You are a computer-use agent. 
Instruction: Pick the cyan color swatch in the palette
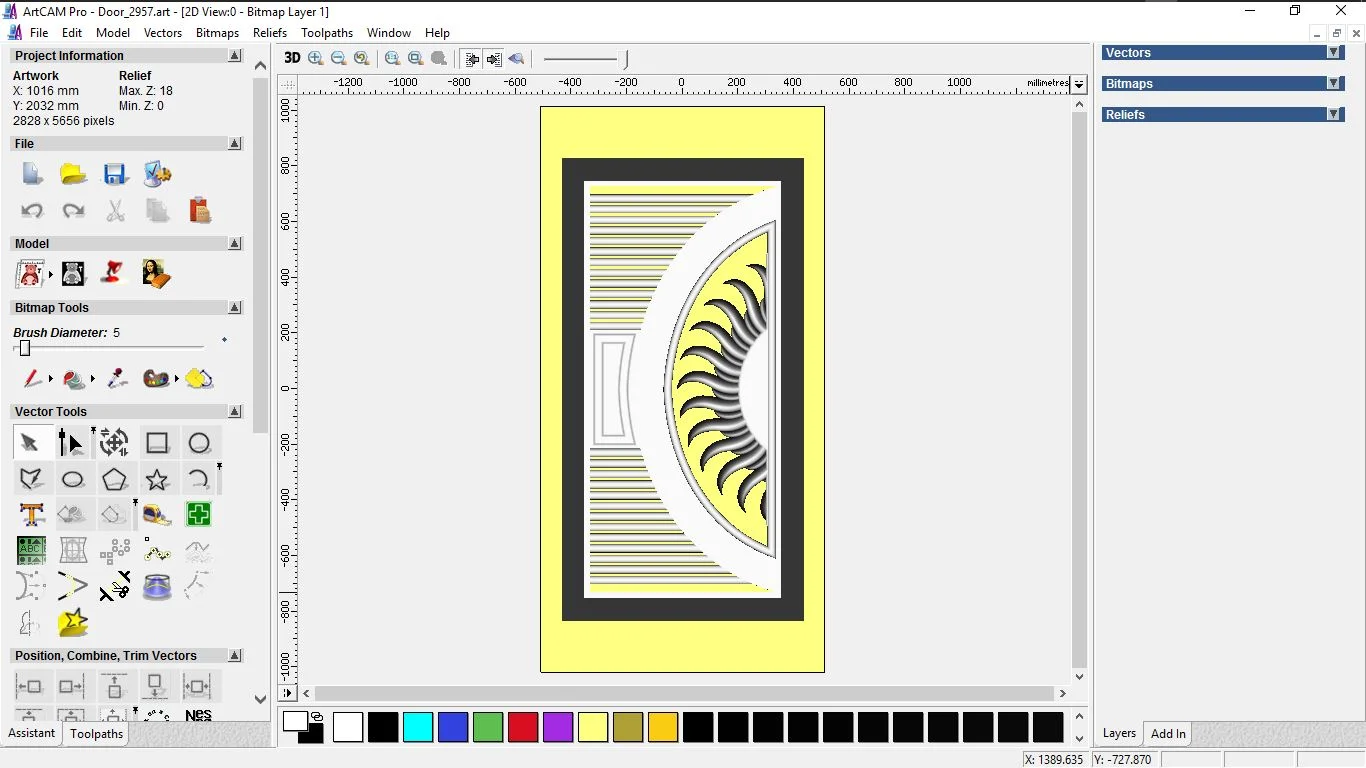418,727
